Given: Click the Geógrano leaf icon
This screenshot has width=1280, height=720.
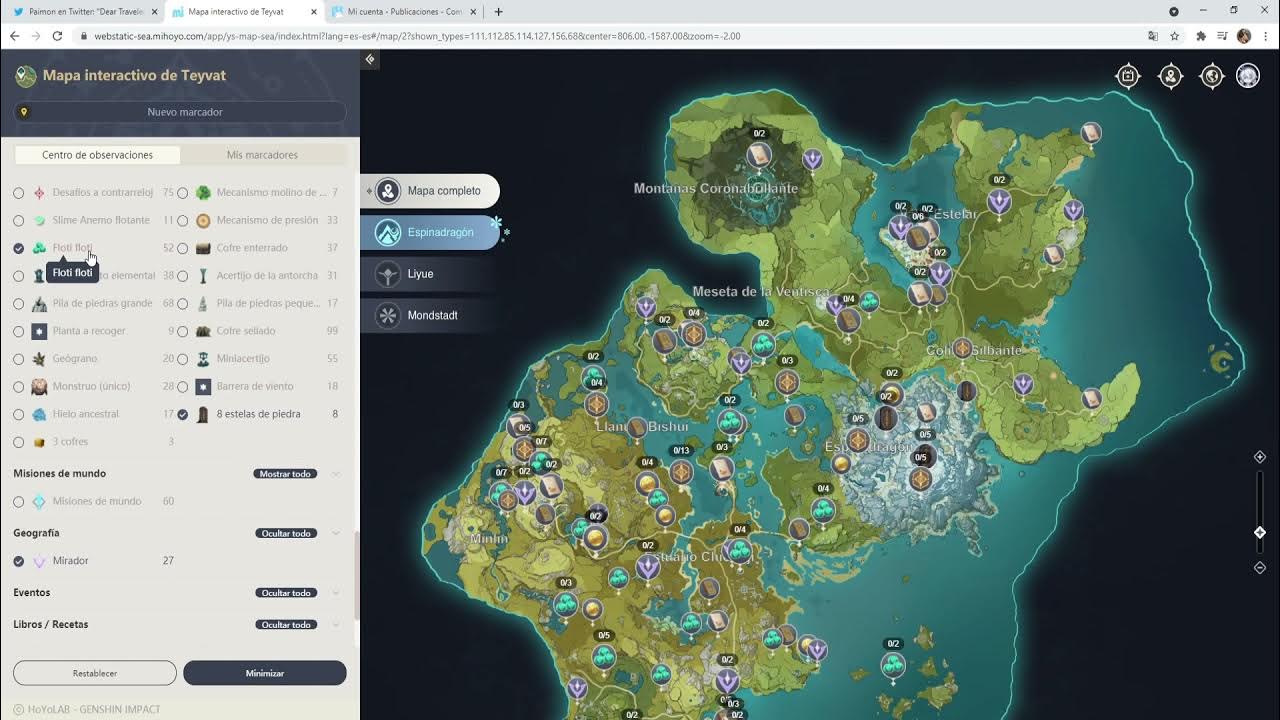Looking at the screenshot, I should click(x=39, y=358).
